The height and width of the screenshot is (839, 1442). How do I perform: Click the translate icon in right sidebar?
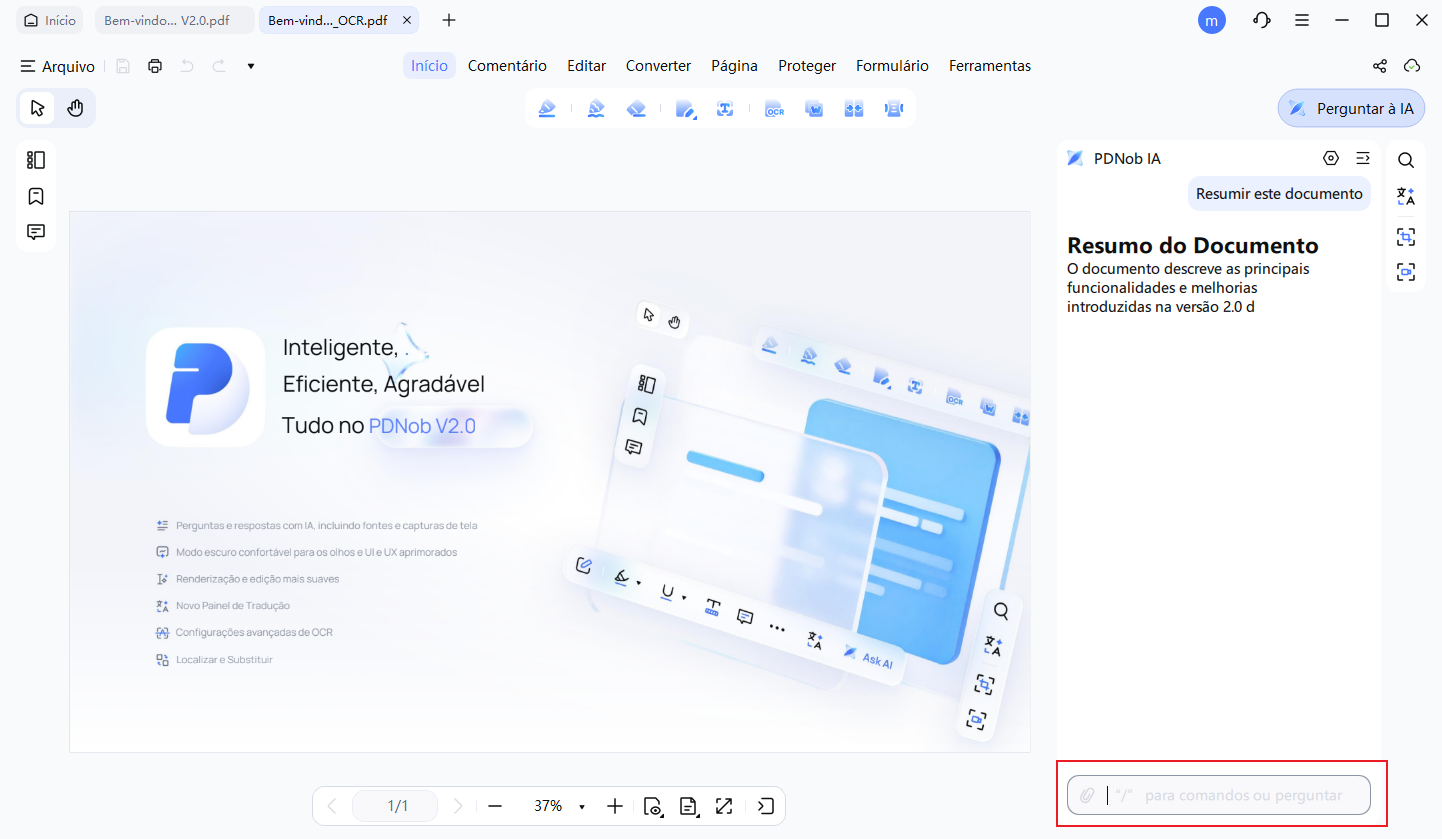1406,197
